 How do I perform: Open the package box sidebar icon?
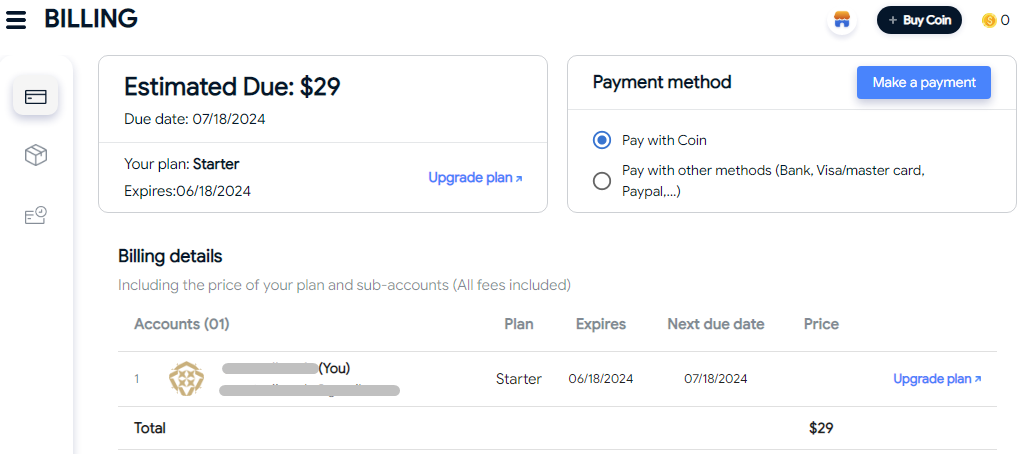(36, 155)
